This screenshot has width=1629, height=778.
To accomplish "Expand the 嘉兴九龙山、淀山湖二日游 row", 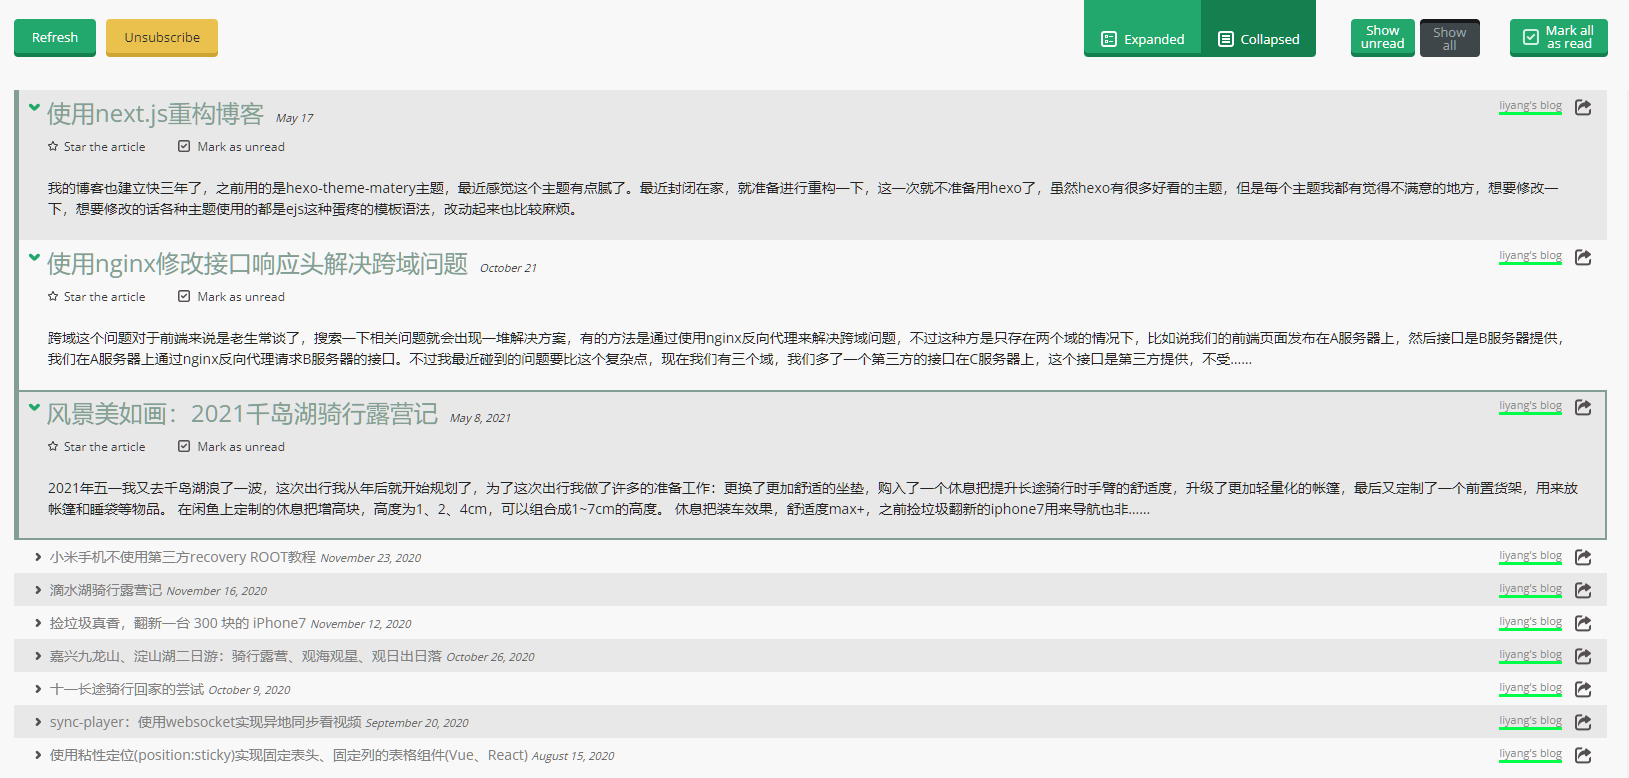I will click(38, 656).
